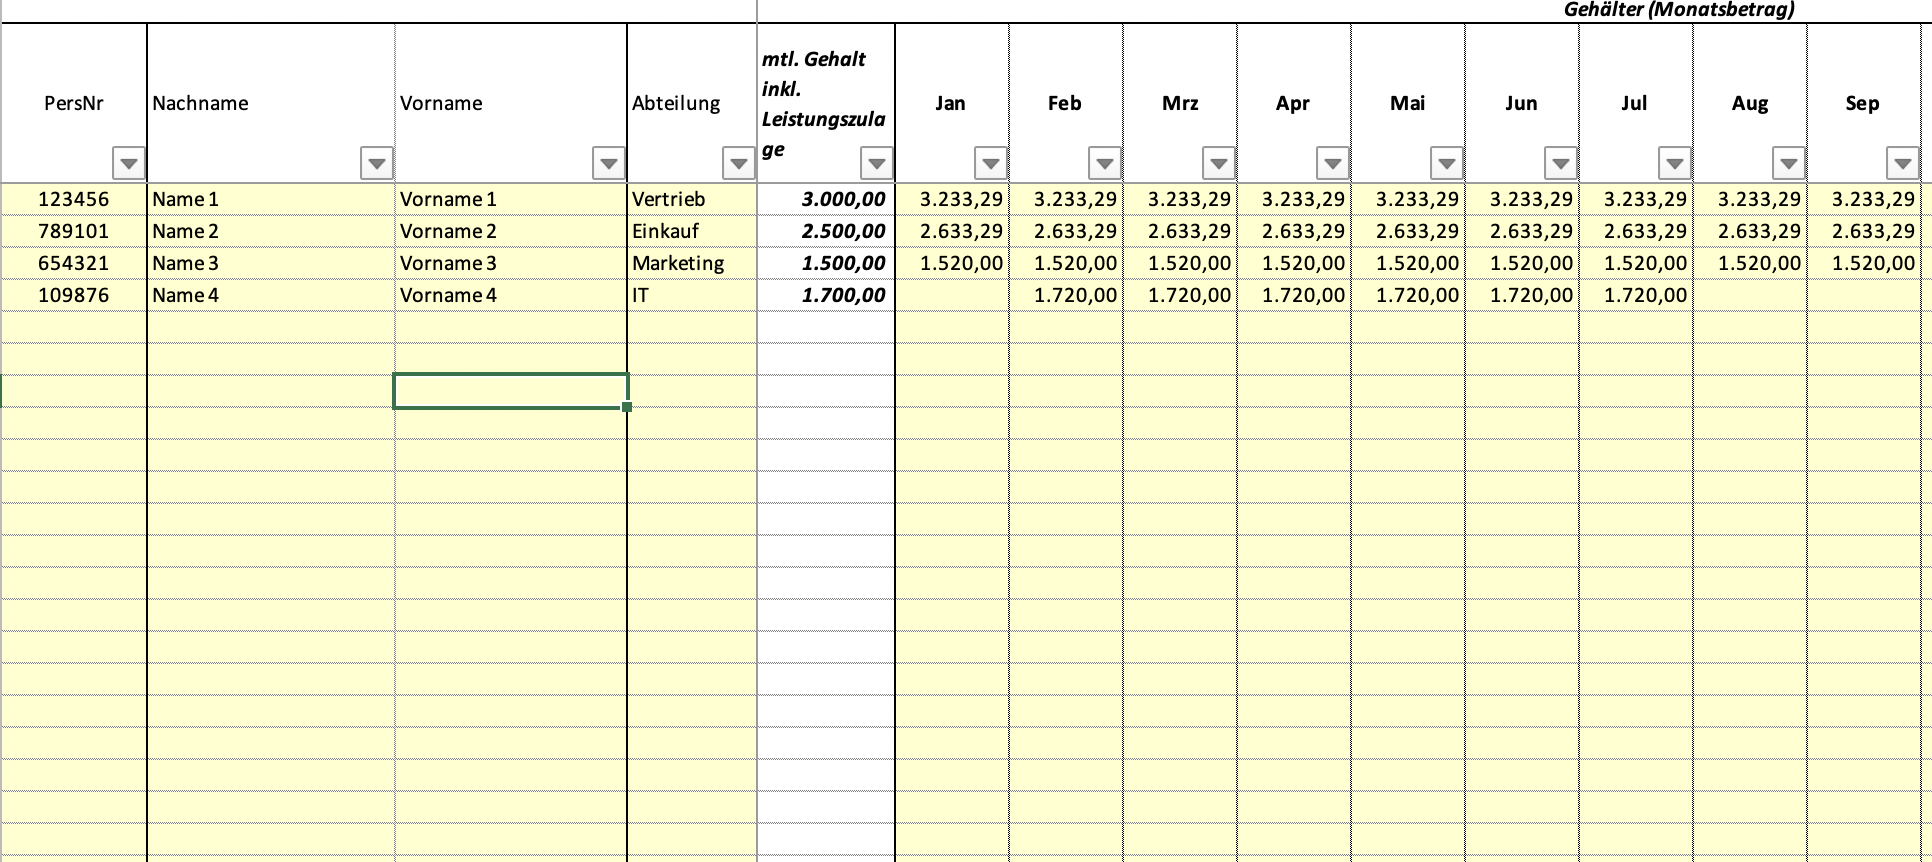
Task: Select cell with PersNr 654321
Action: tap(74, 263)
